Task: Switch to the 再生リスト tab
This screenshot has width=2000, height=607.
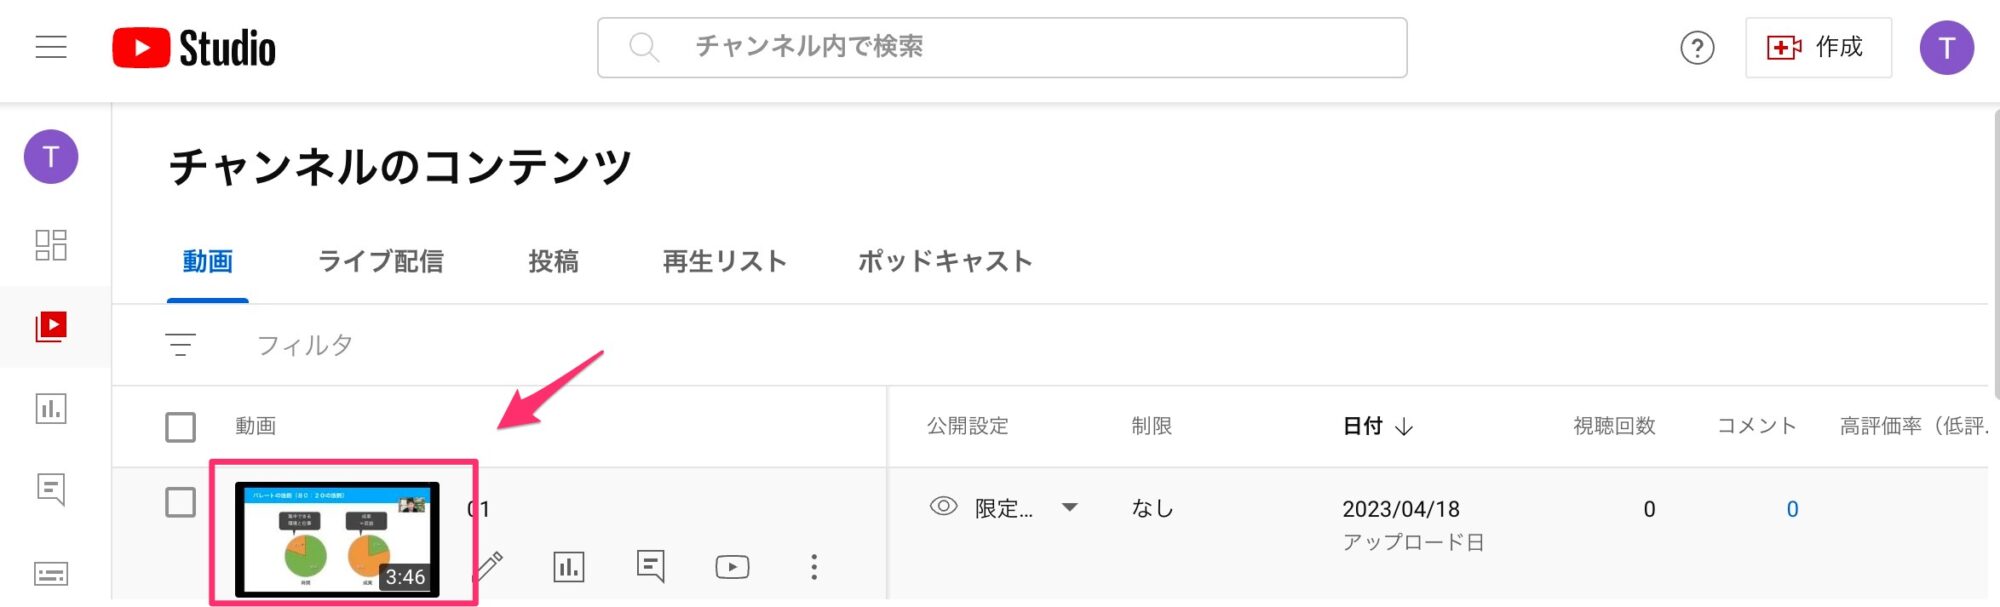Action: tap(725, 261)
